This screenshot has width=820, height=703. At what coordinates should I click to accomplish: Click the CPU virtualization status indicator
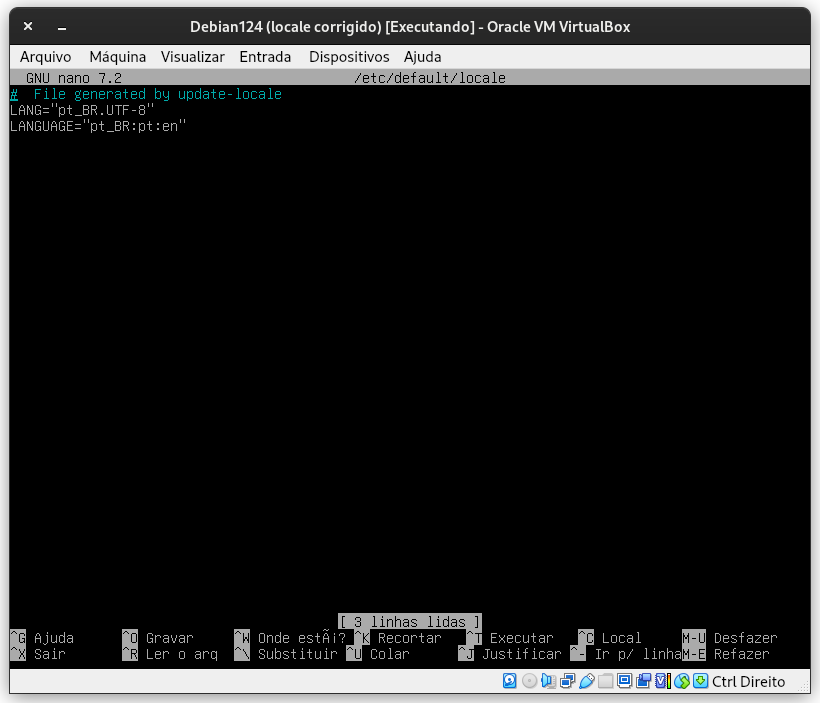(x=663, y=681)
